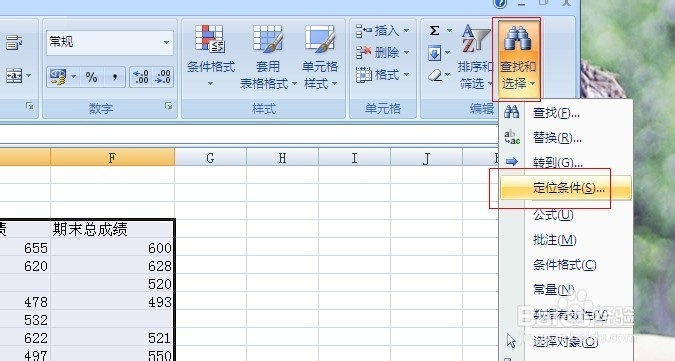The width and height of the screenshot is (675, 361).
Task: Choose 替换(R)... from the menu
Action: pyautogui.click(x=566, y=138)
